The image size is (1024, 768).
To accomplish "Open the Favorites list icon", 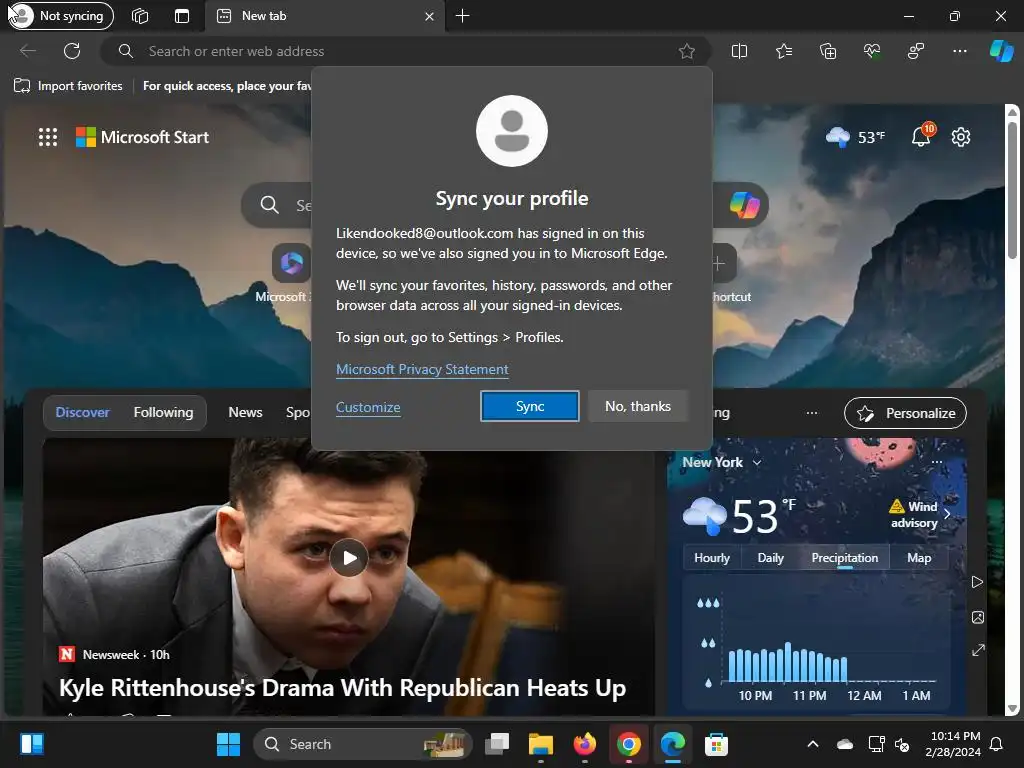I will (784, 51).
